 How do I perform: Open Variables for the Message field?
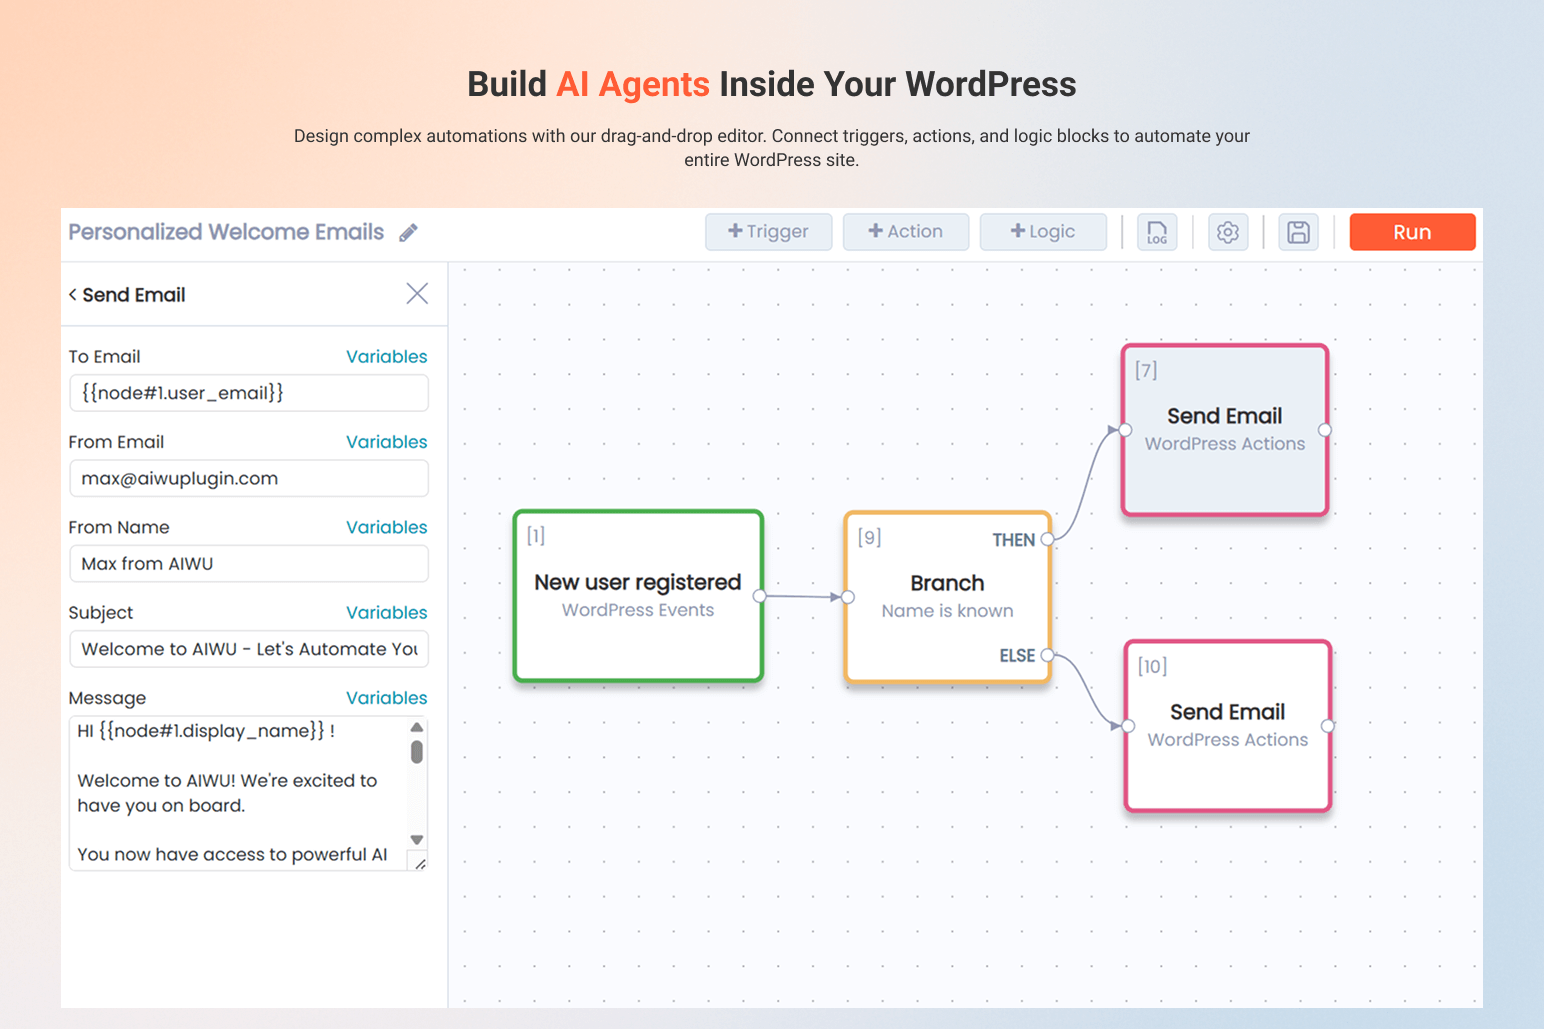point(387,697)
